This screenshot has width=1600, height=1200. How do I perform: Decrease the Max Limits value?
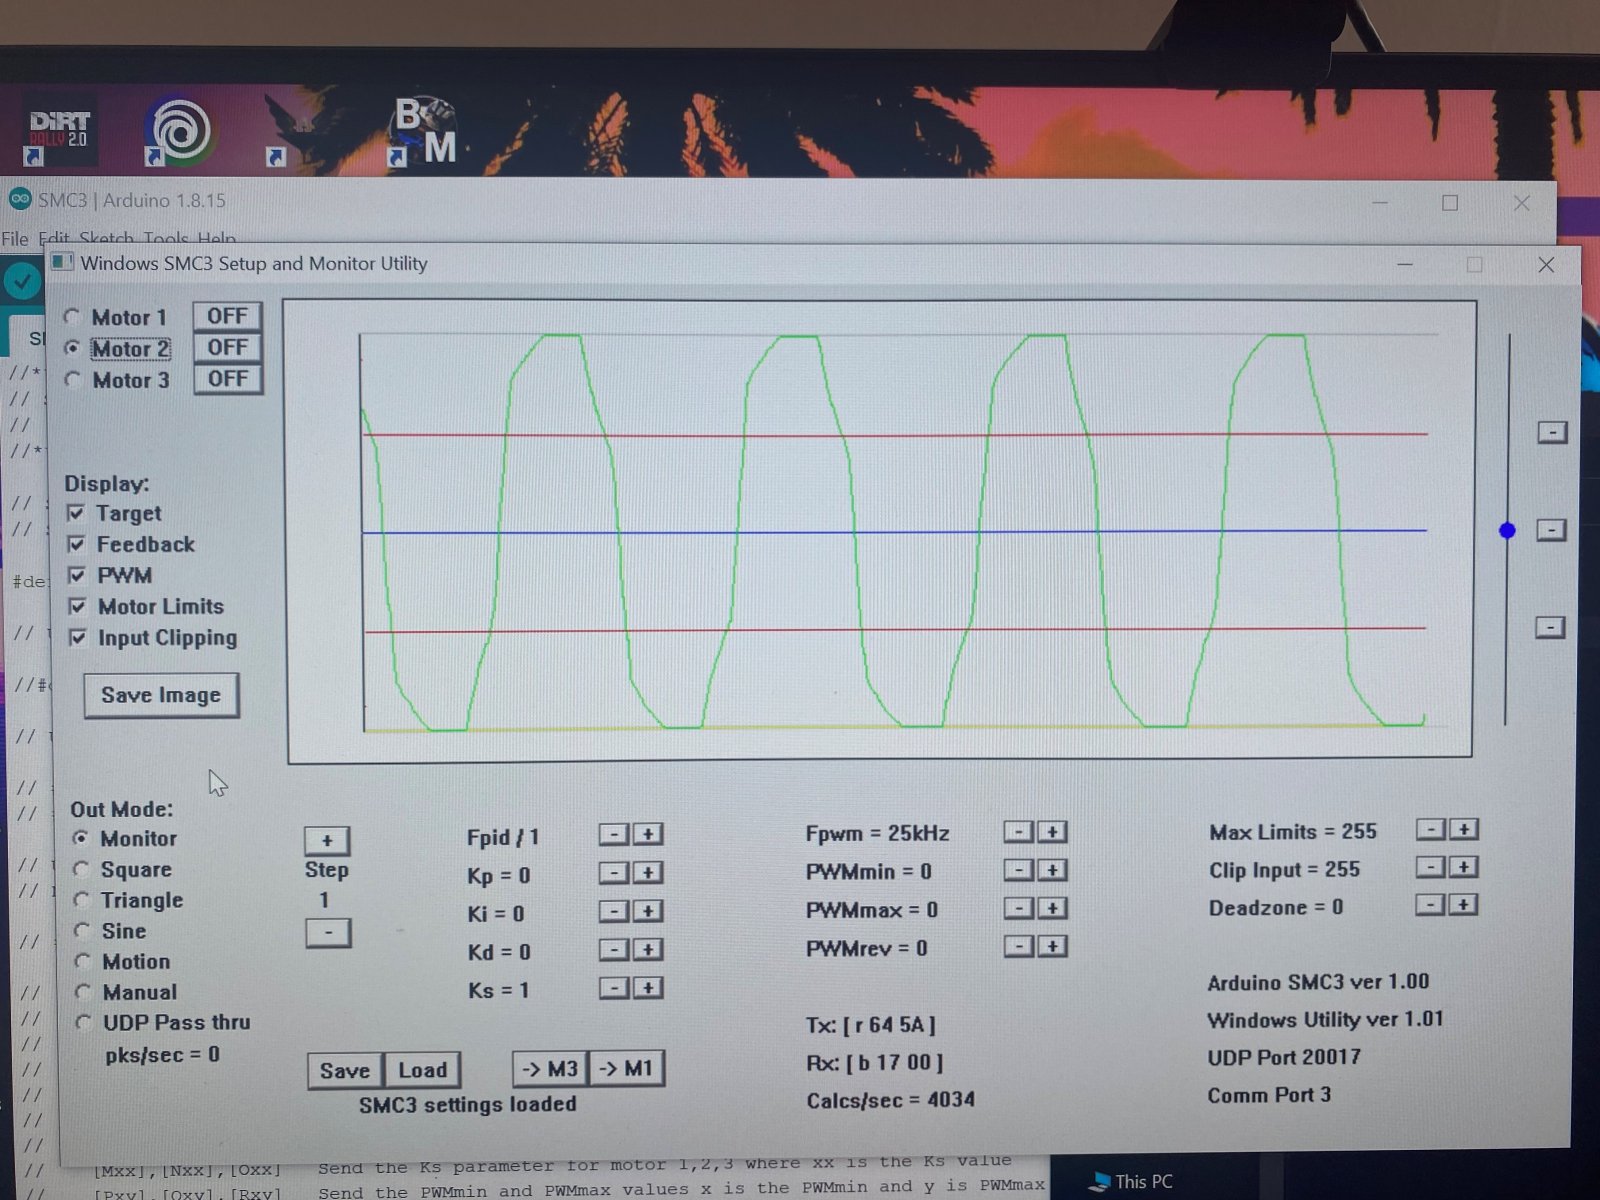(x=1431, y=829)
